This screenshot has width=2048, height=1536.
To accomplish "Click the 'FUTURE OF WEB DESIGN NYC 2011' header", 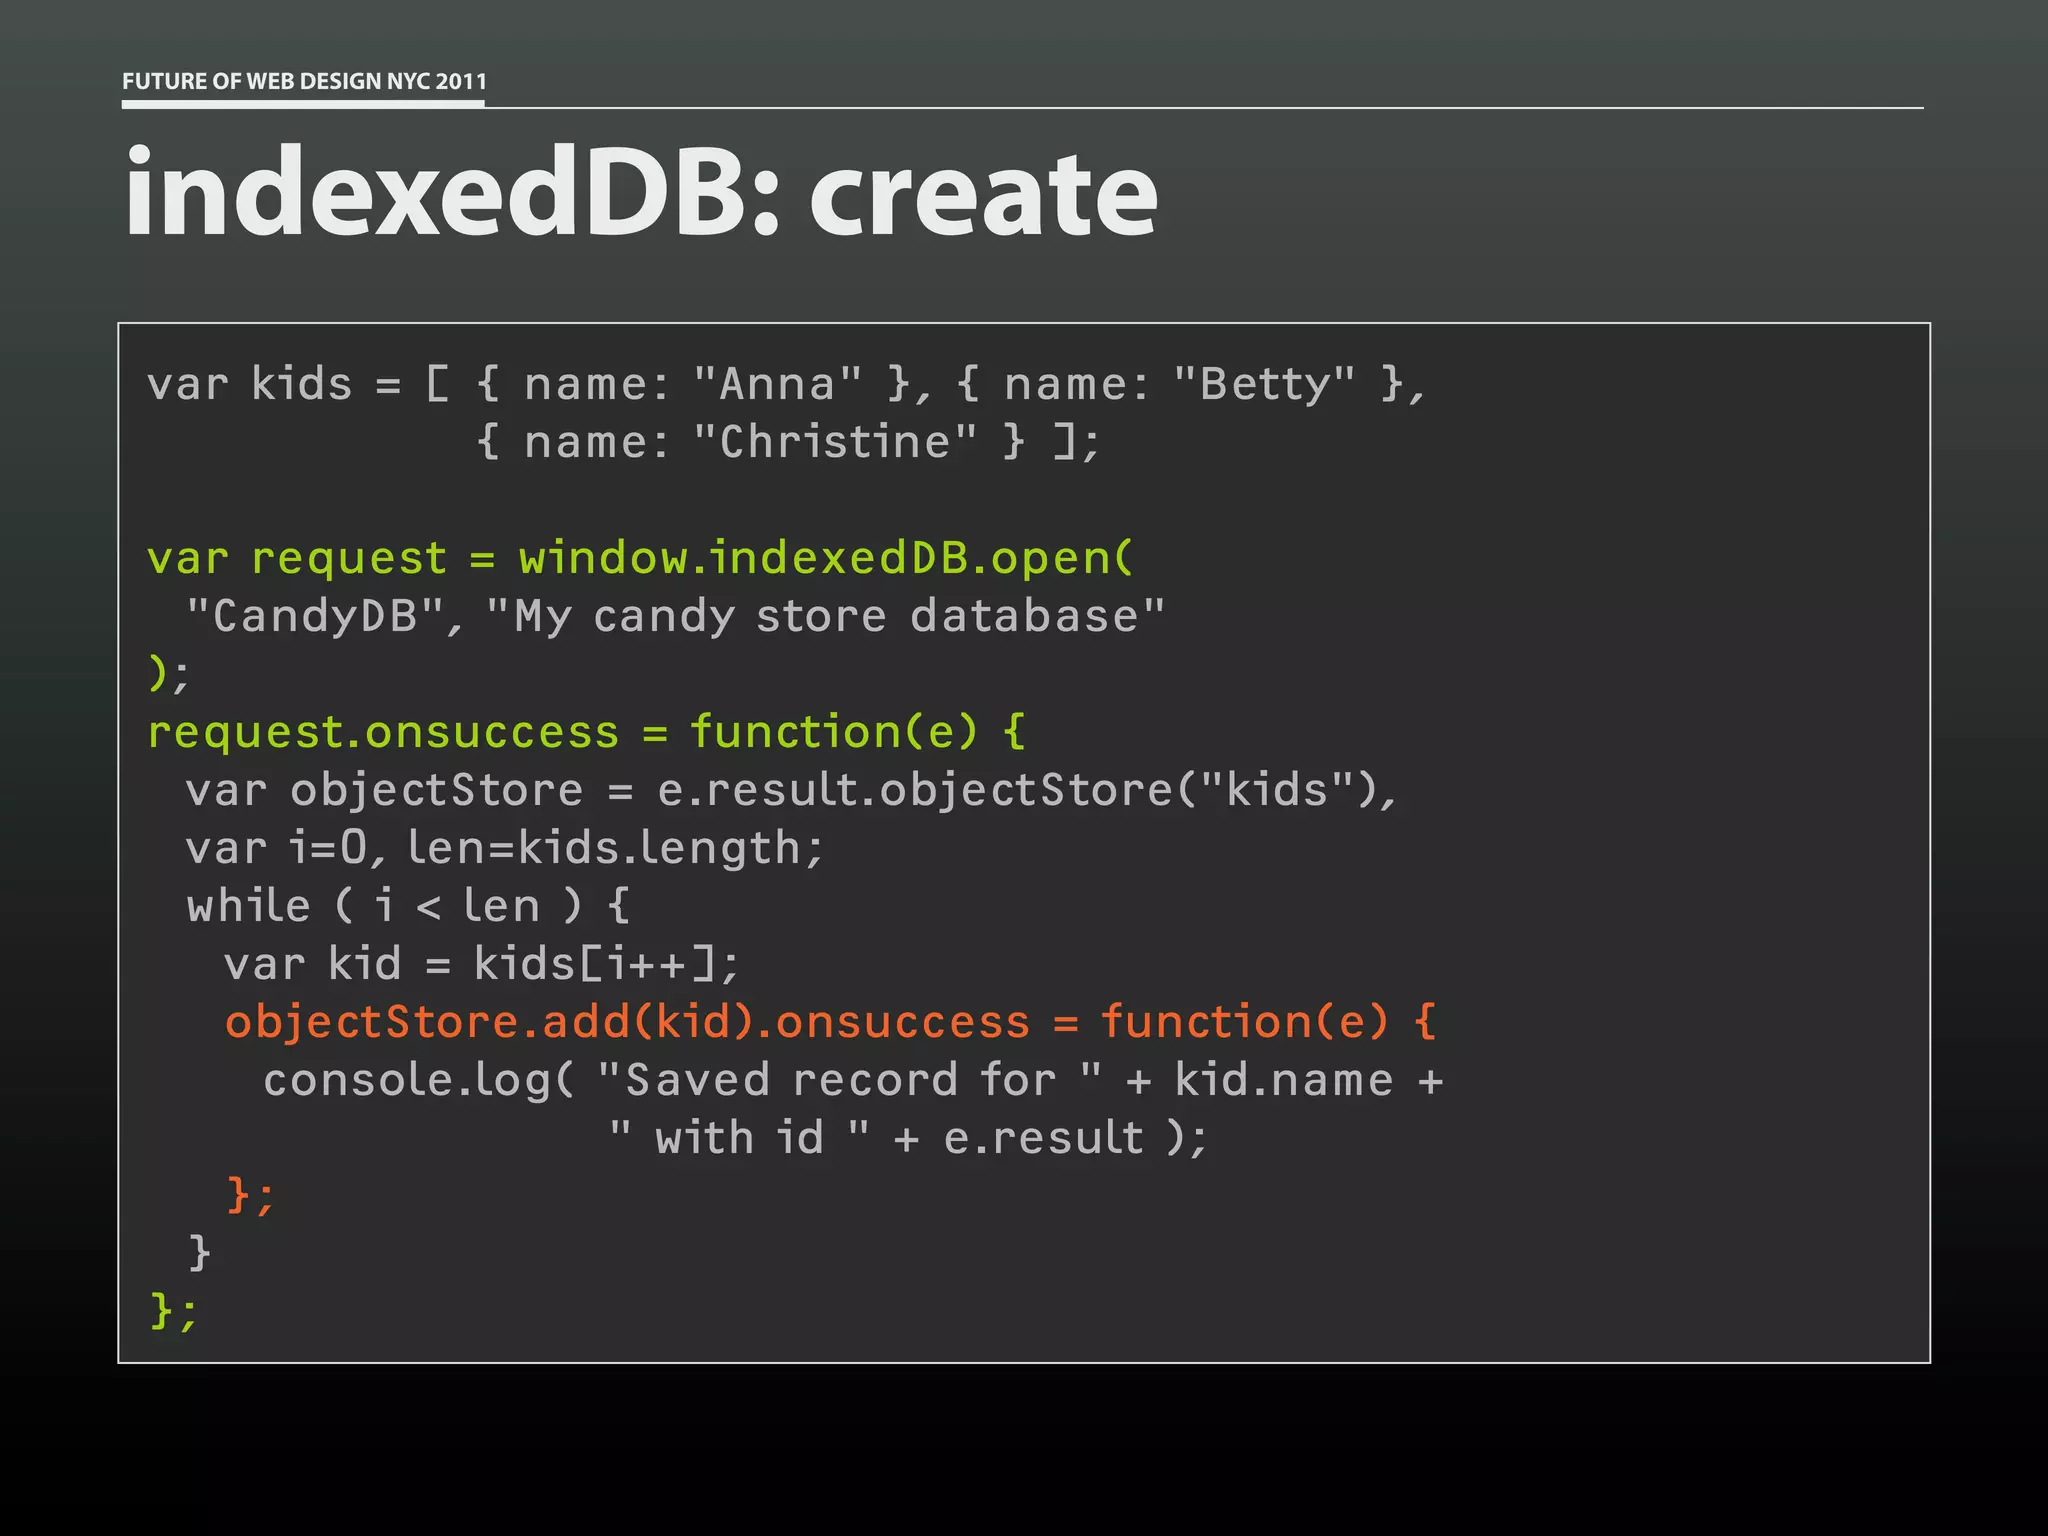I will point(304,81).
